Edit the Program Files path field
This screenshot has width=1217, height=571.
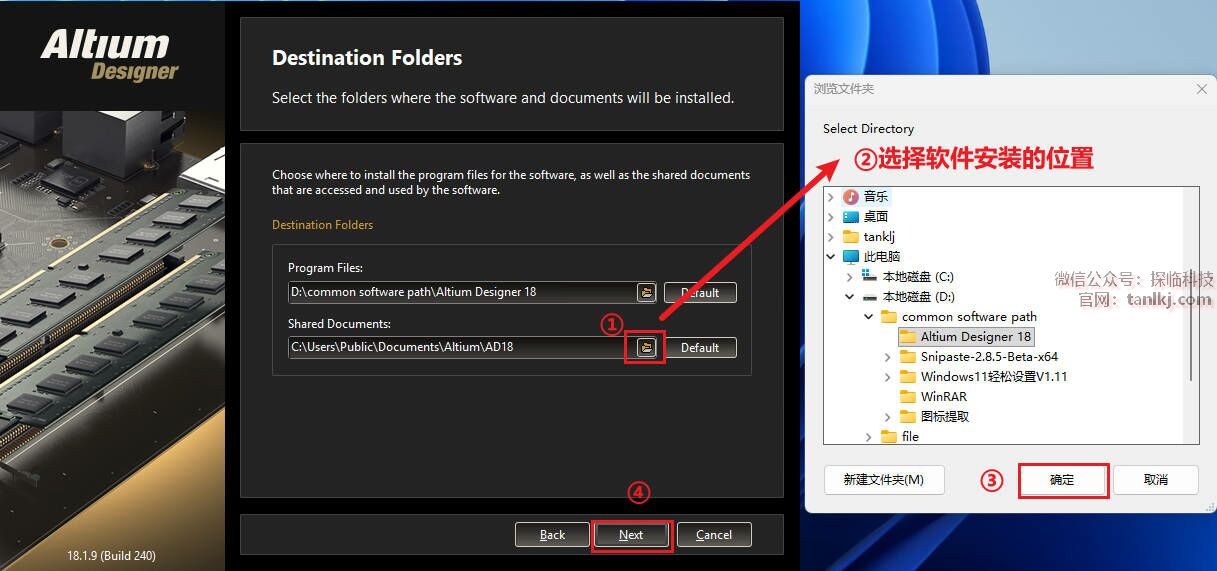[463, 292]
